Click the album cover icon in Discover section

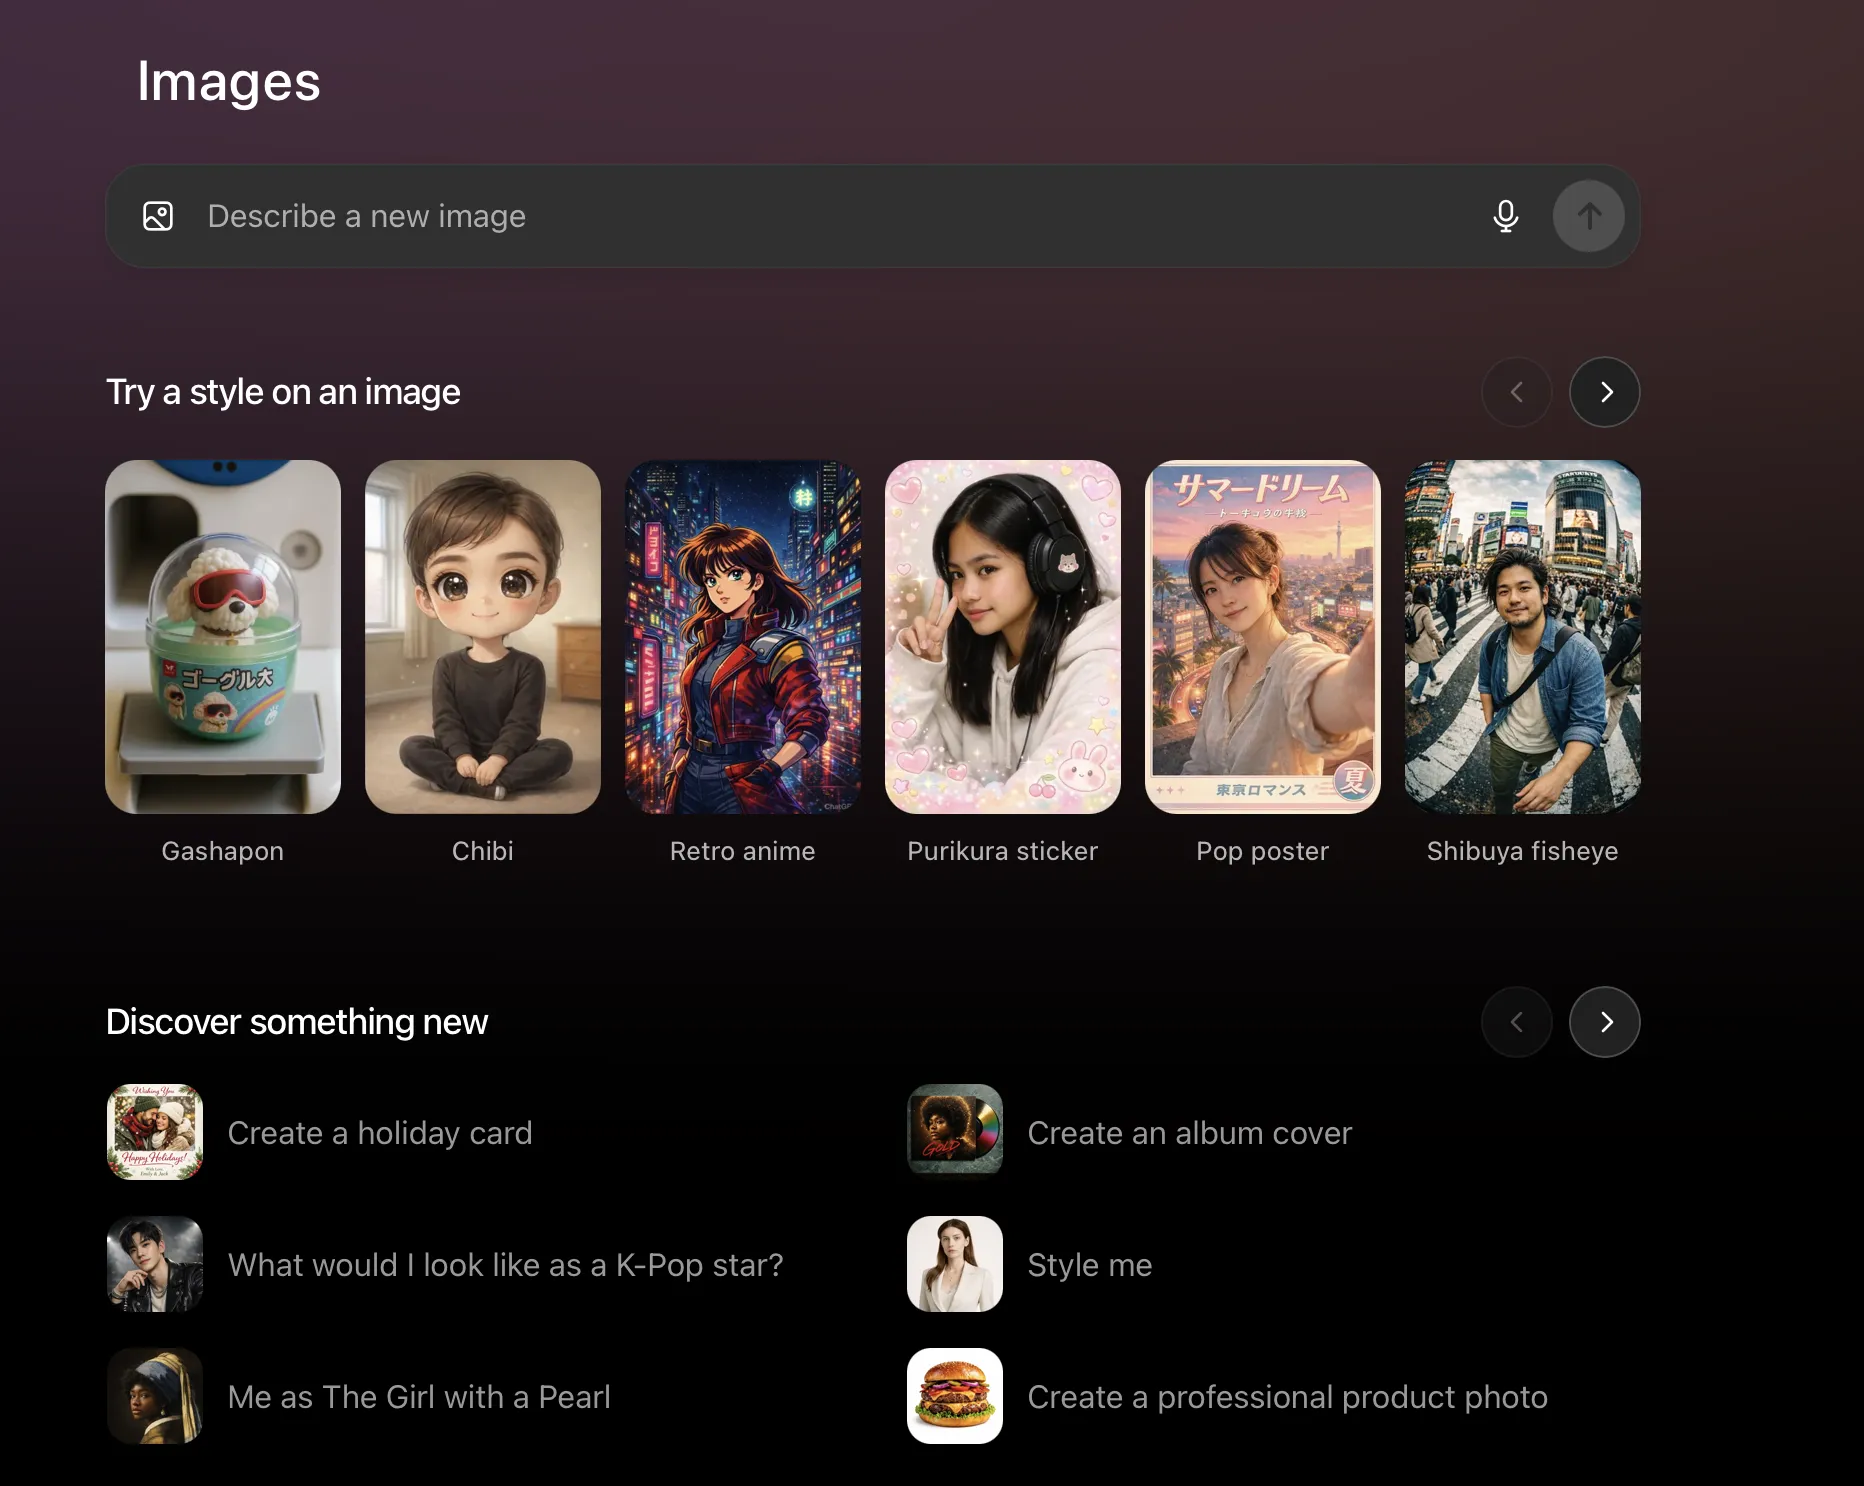tap(954, 1132)
